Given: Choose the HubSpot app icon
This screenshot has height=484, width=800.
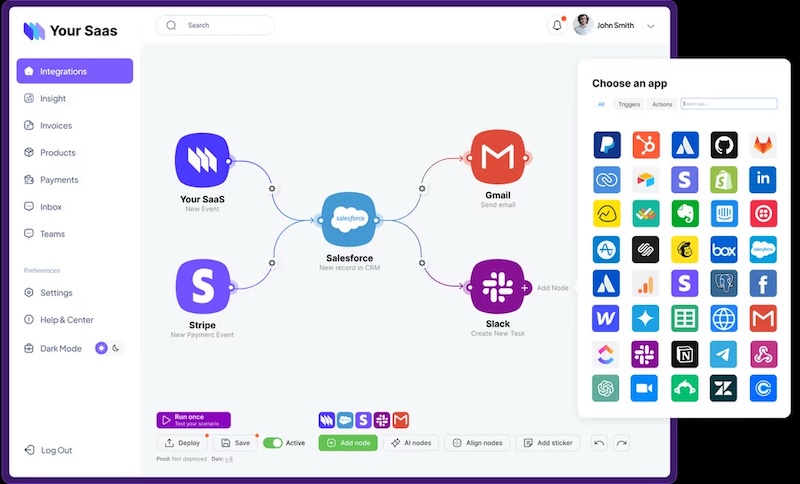Looking at the screenshot, I should (x=646, y=145).
